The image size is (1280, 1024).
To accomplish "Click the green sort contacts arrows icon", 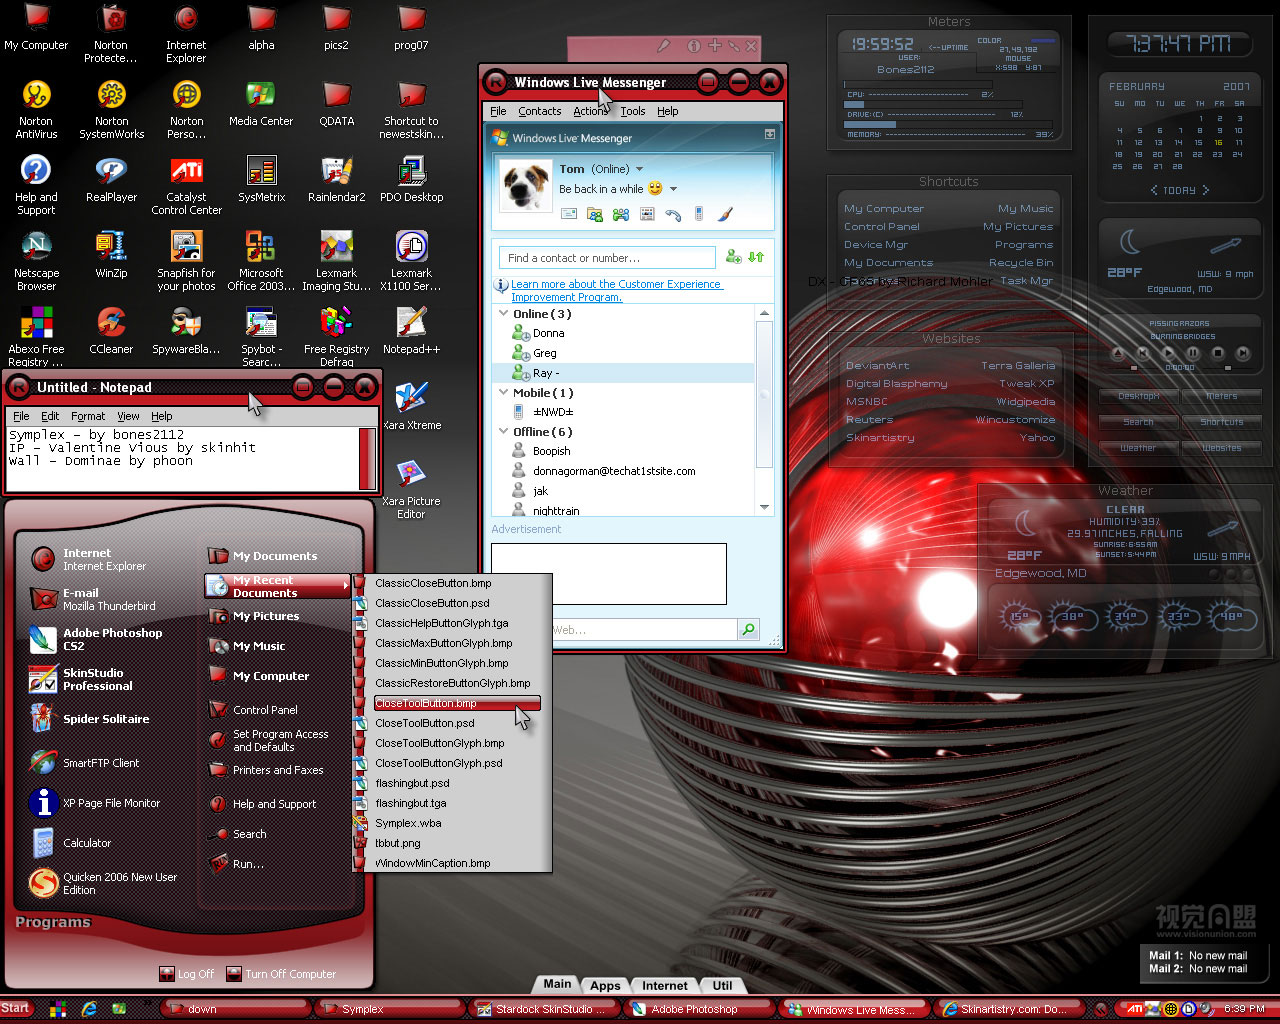I will tap(756, 257).
